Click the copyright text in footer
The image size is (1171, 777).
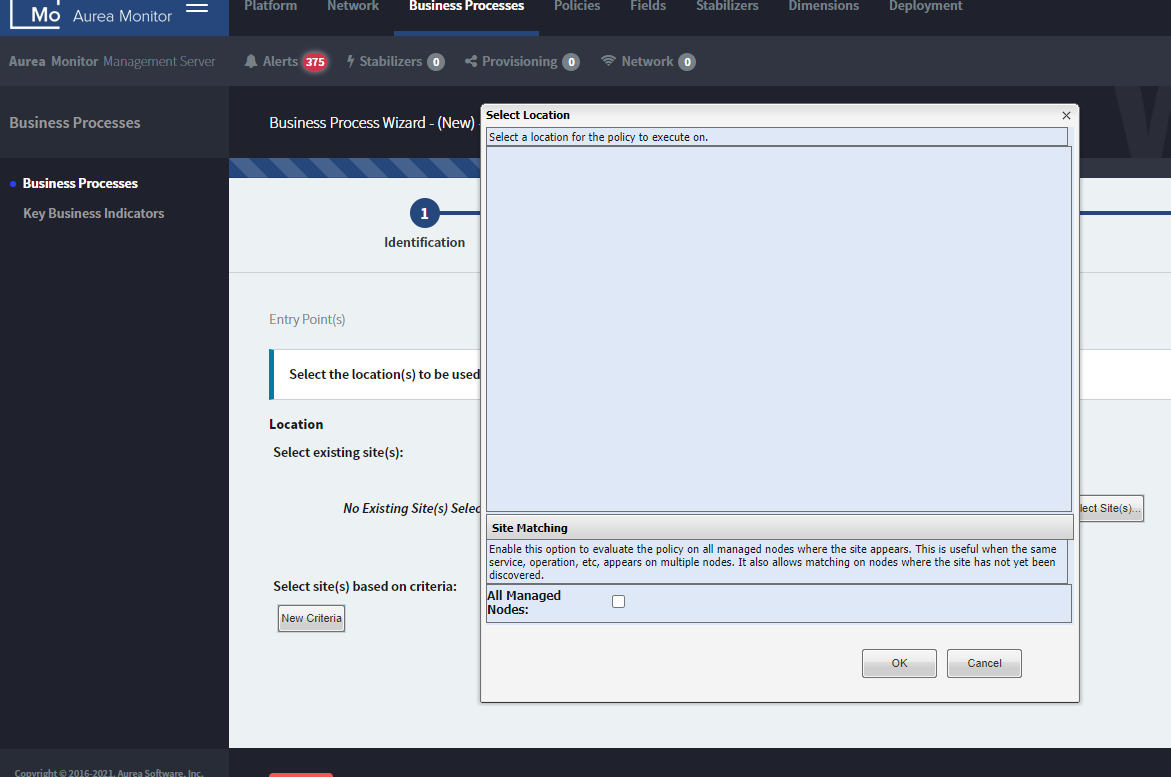108,773
